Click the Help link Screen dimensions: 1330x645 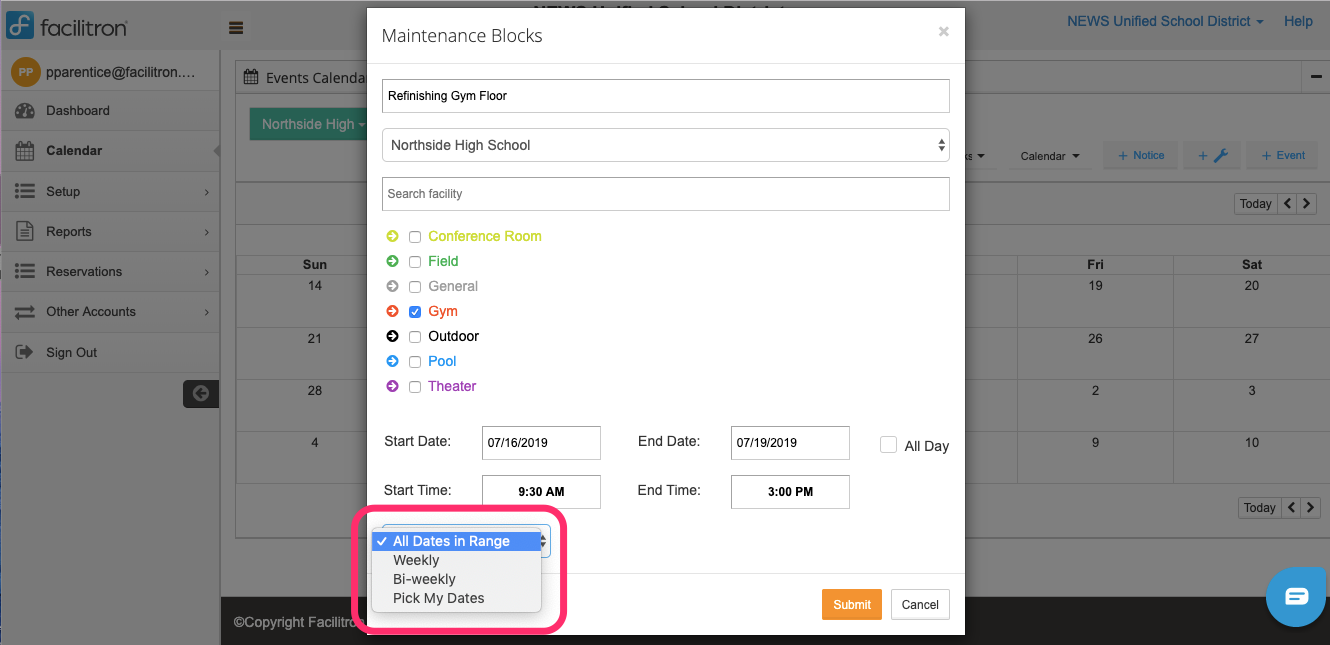click(x=1297, y=21)
